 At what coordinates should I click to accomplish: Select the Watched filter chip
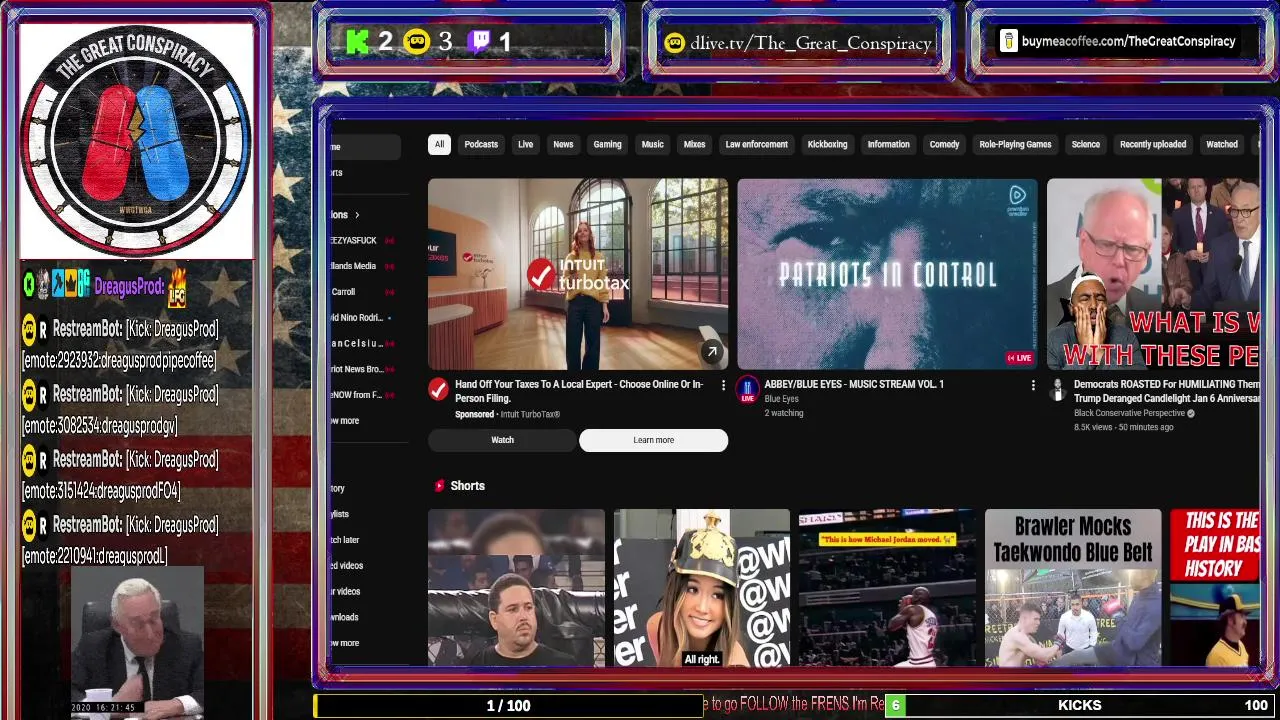pos(1222,144)
